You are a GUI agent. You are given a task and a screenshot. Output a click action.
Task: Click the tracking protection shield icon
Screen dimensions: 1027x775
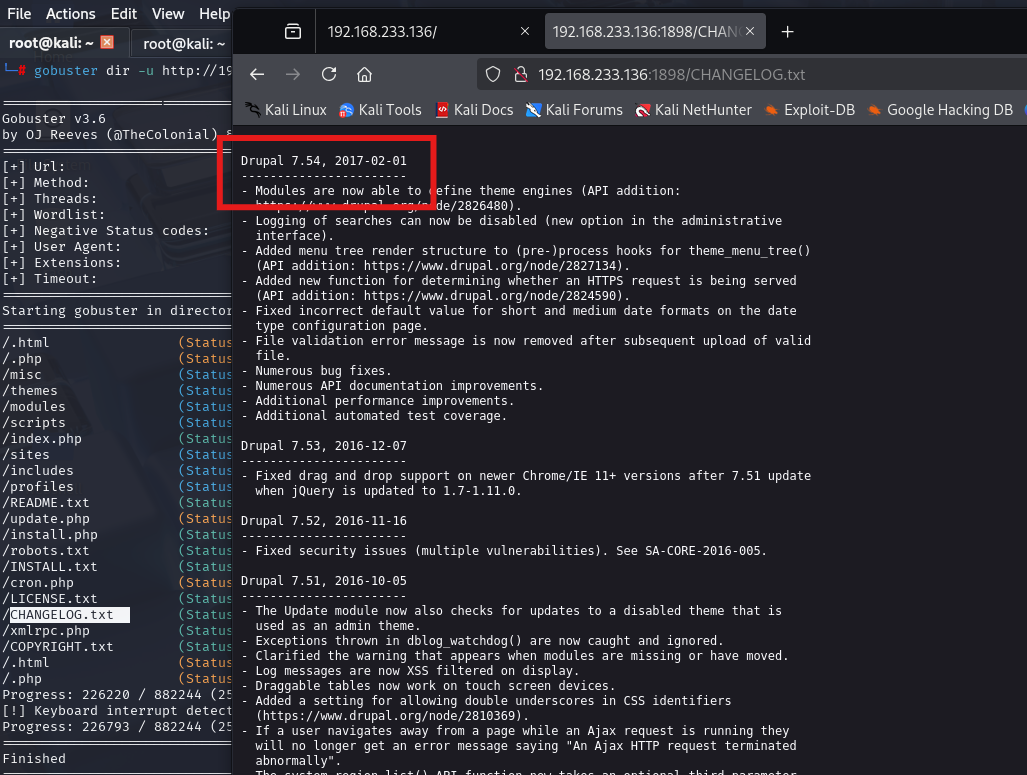coord(493,75)
